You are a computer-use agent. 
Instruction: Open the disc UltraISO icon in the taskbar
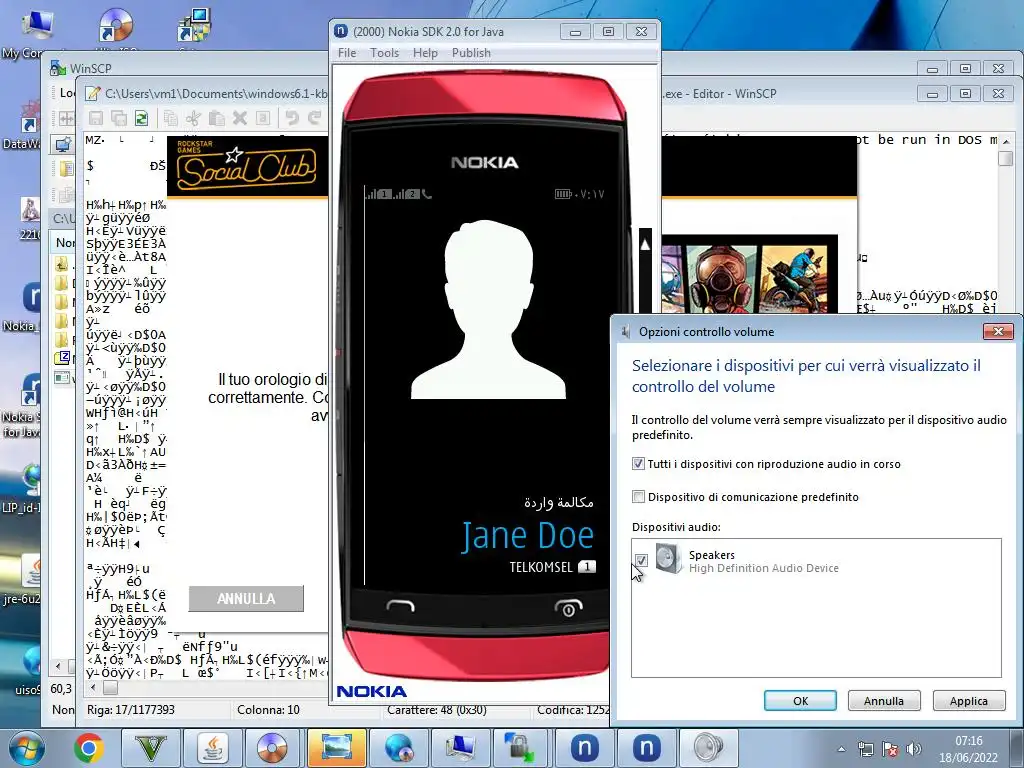(x=272, y=748)
